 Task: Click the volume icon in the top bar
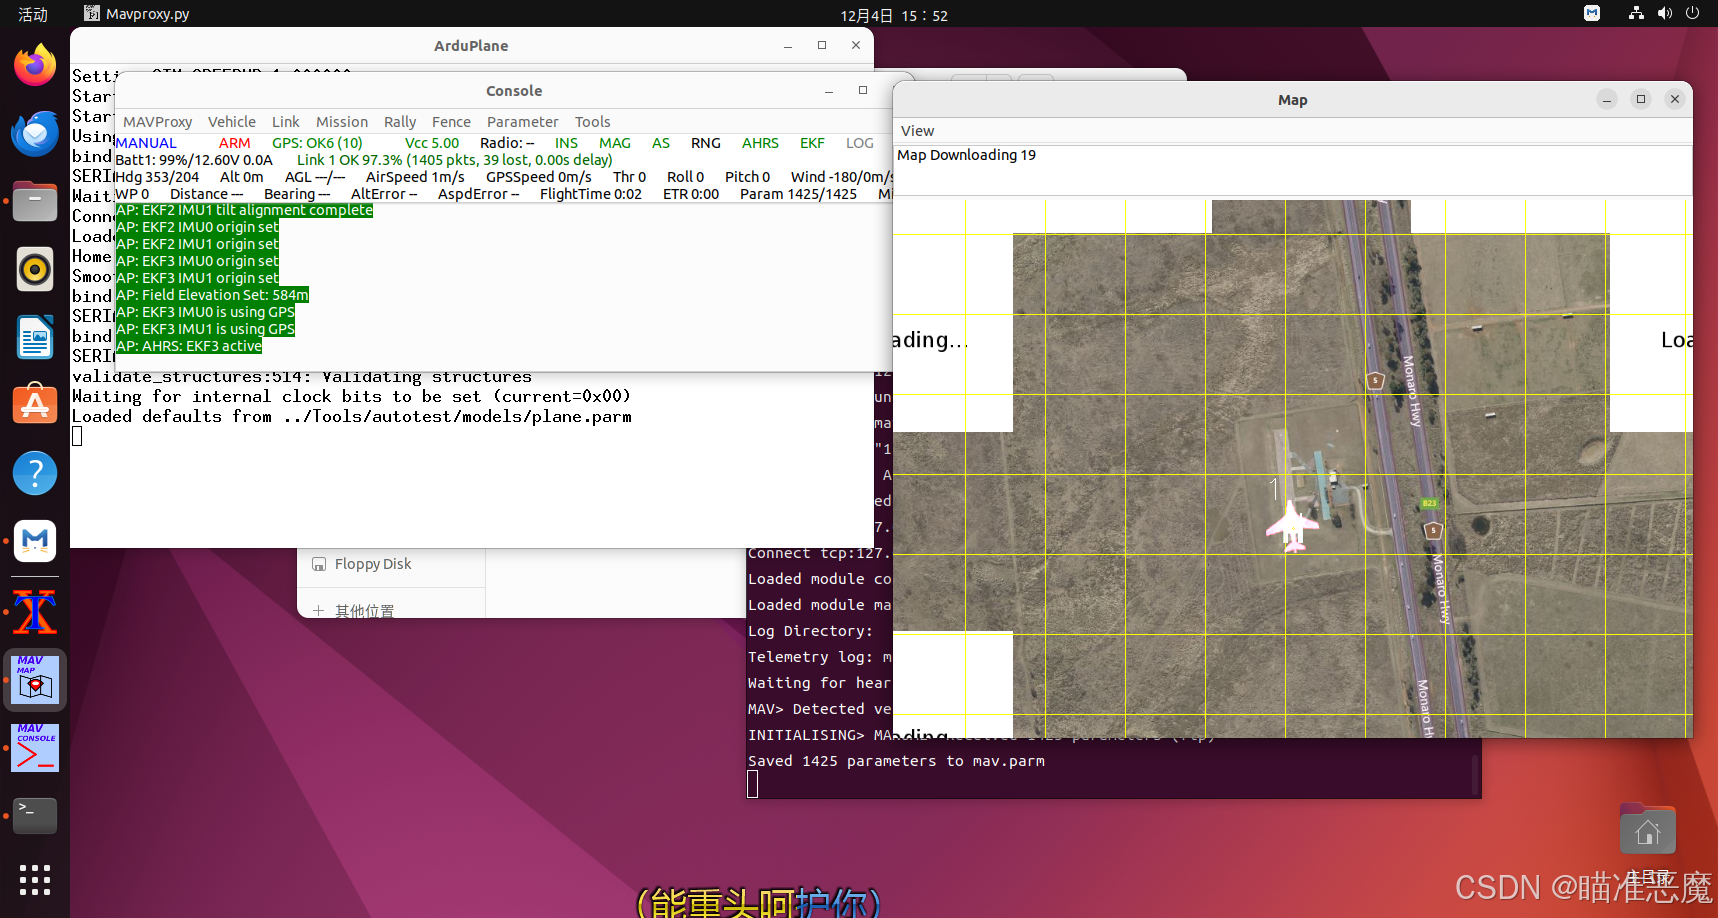pyautogui.click(x=1663, y=14)
